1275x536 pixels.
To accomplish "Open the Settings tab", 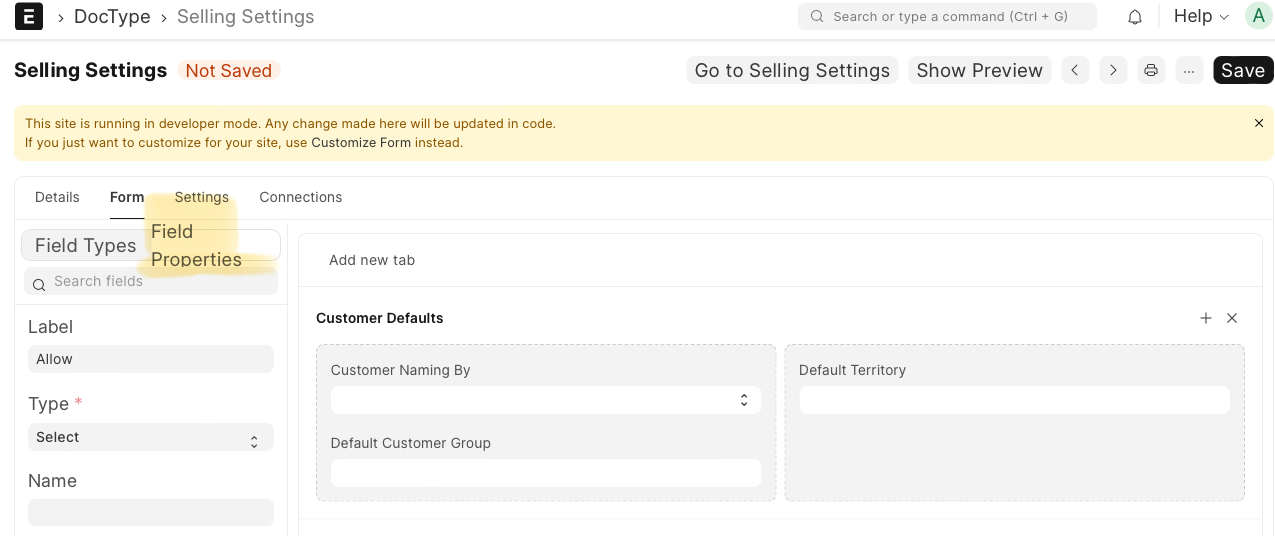I will (201, 197).
